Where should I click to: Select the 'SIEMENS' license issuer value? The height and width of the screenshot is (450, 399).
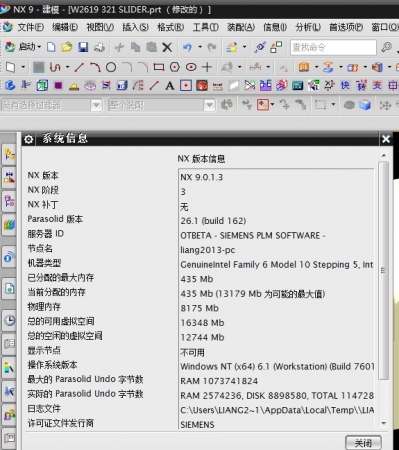(197, 425)
